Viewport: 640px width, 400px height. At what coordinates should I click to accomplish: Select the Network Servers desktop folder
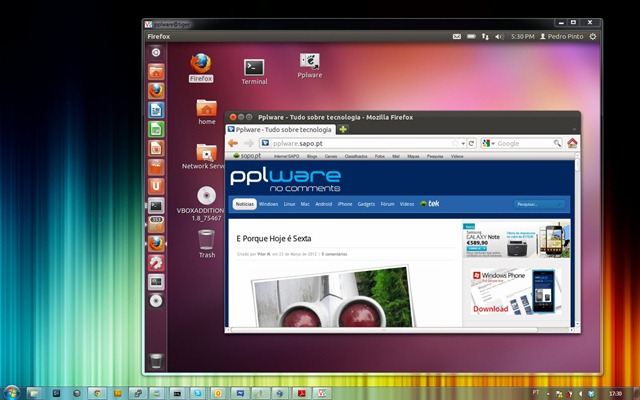tap(205, 156)
